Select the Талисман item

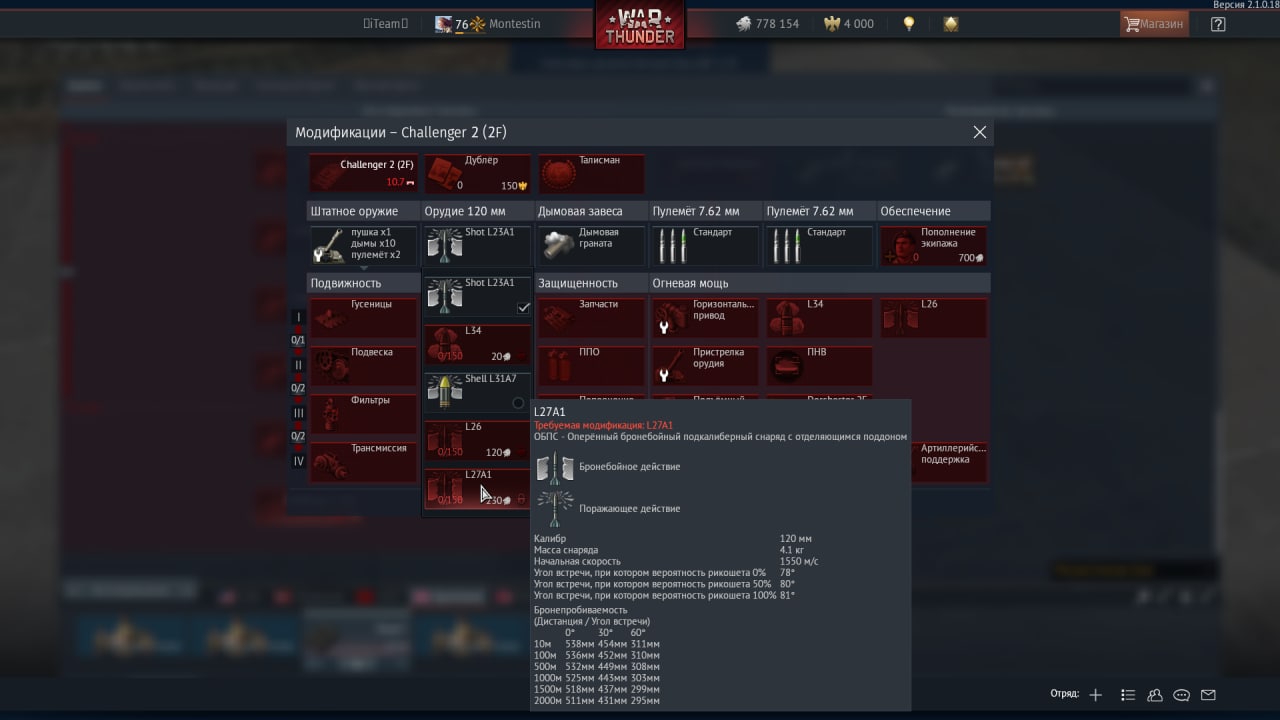tap(591, 174)
